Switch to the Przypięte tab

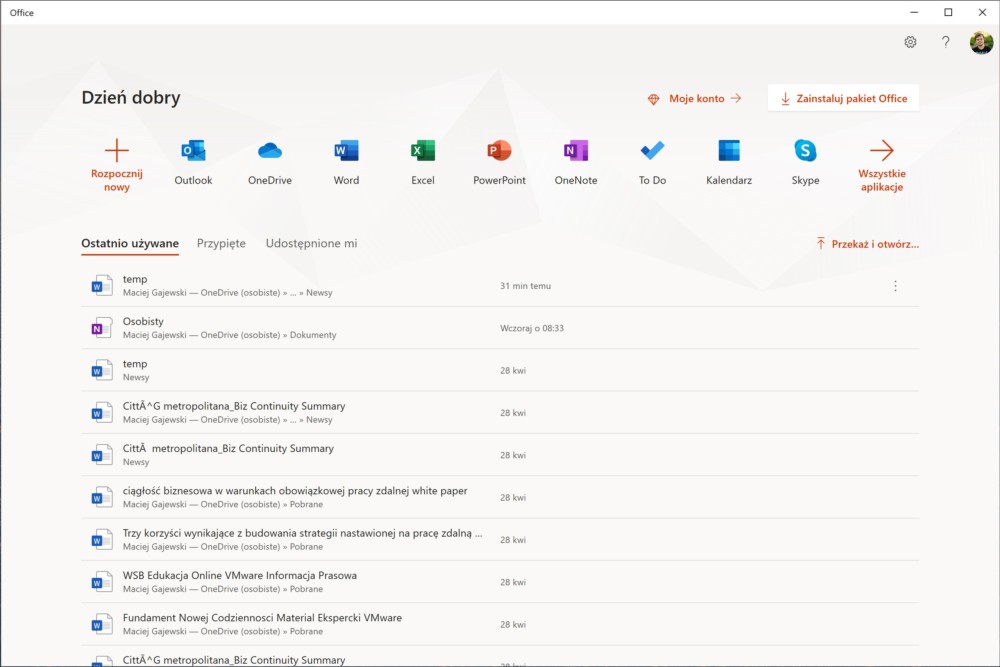click(221, 244)
